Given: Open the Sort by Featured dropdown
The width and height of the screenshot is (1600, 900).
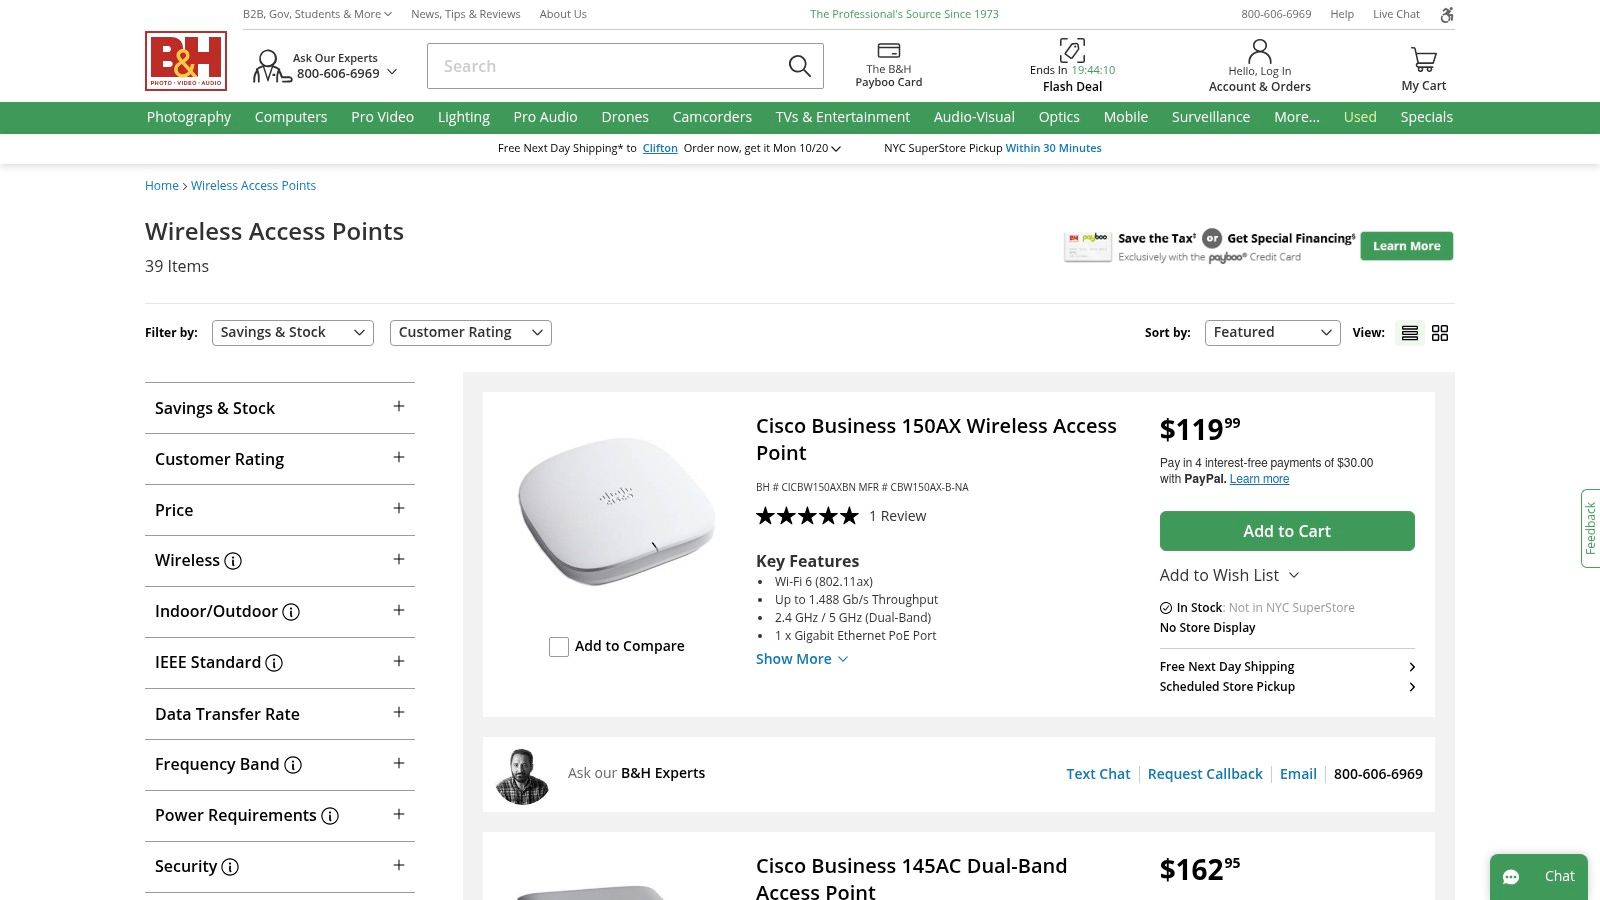Looking at the screenshot, I should point(1272,333).
